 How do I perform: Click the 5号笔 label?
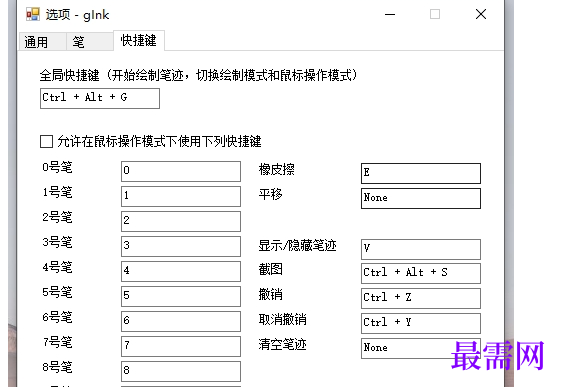(x=57, y=292)
